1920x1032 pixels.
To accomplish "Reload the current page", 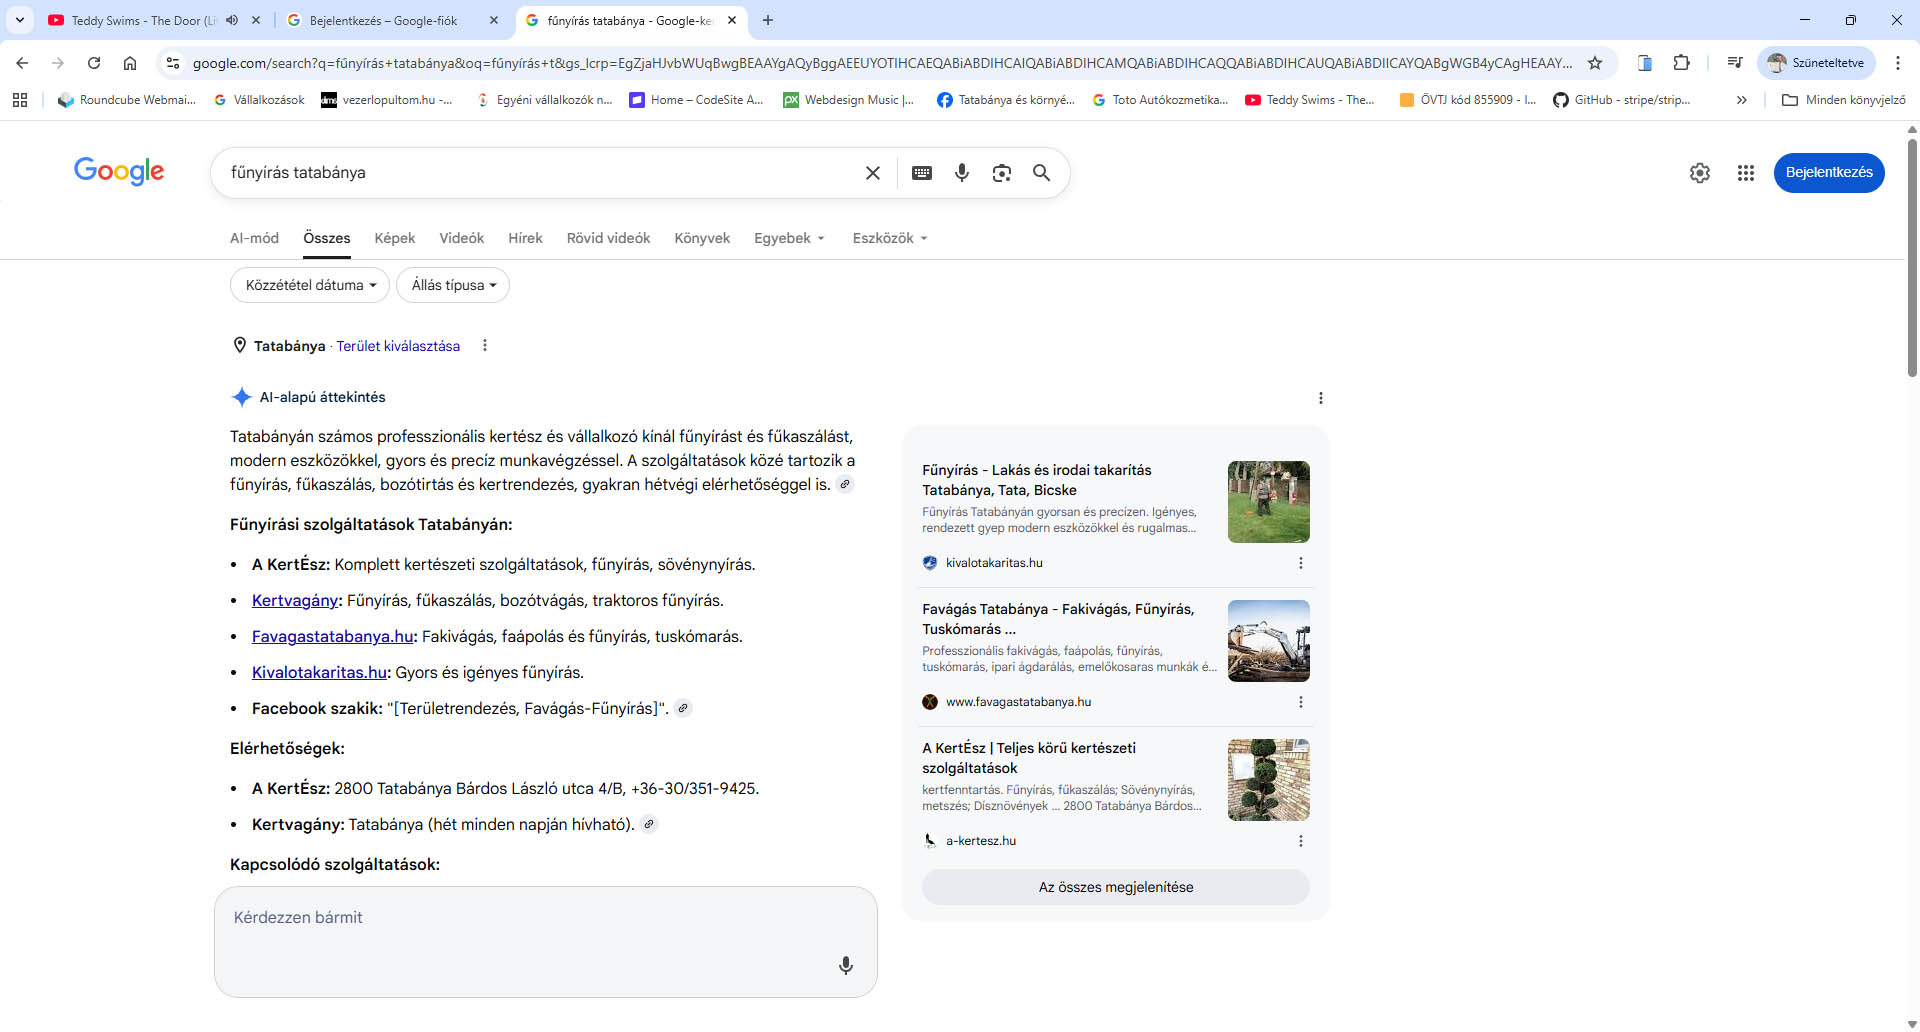I will 94,63.
